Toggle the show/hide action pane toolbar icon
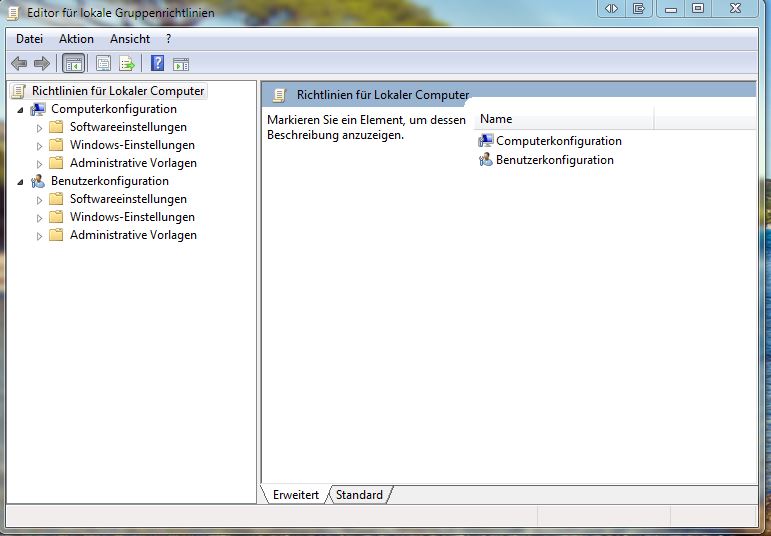771x536 pixels. (181, 64)
